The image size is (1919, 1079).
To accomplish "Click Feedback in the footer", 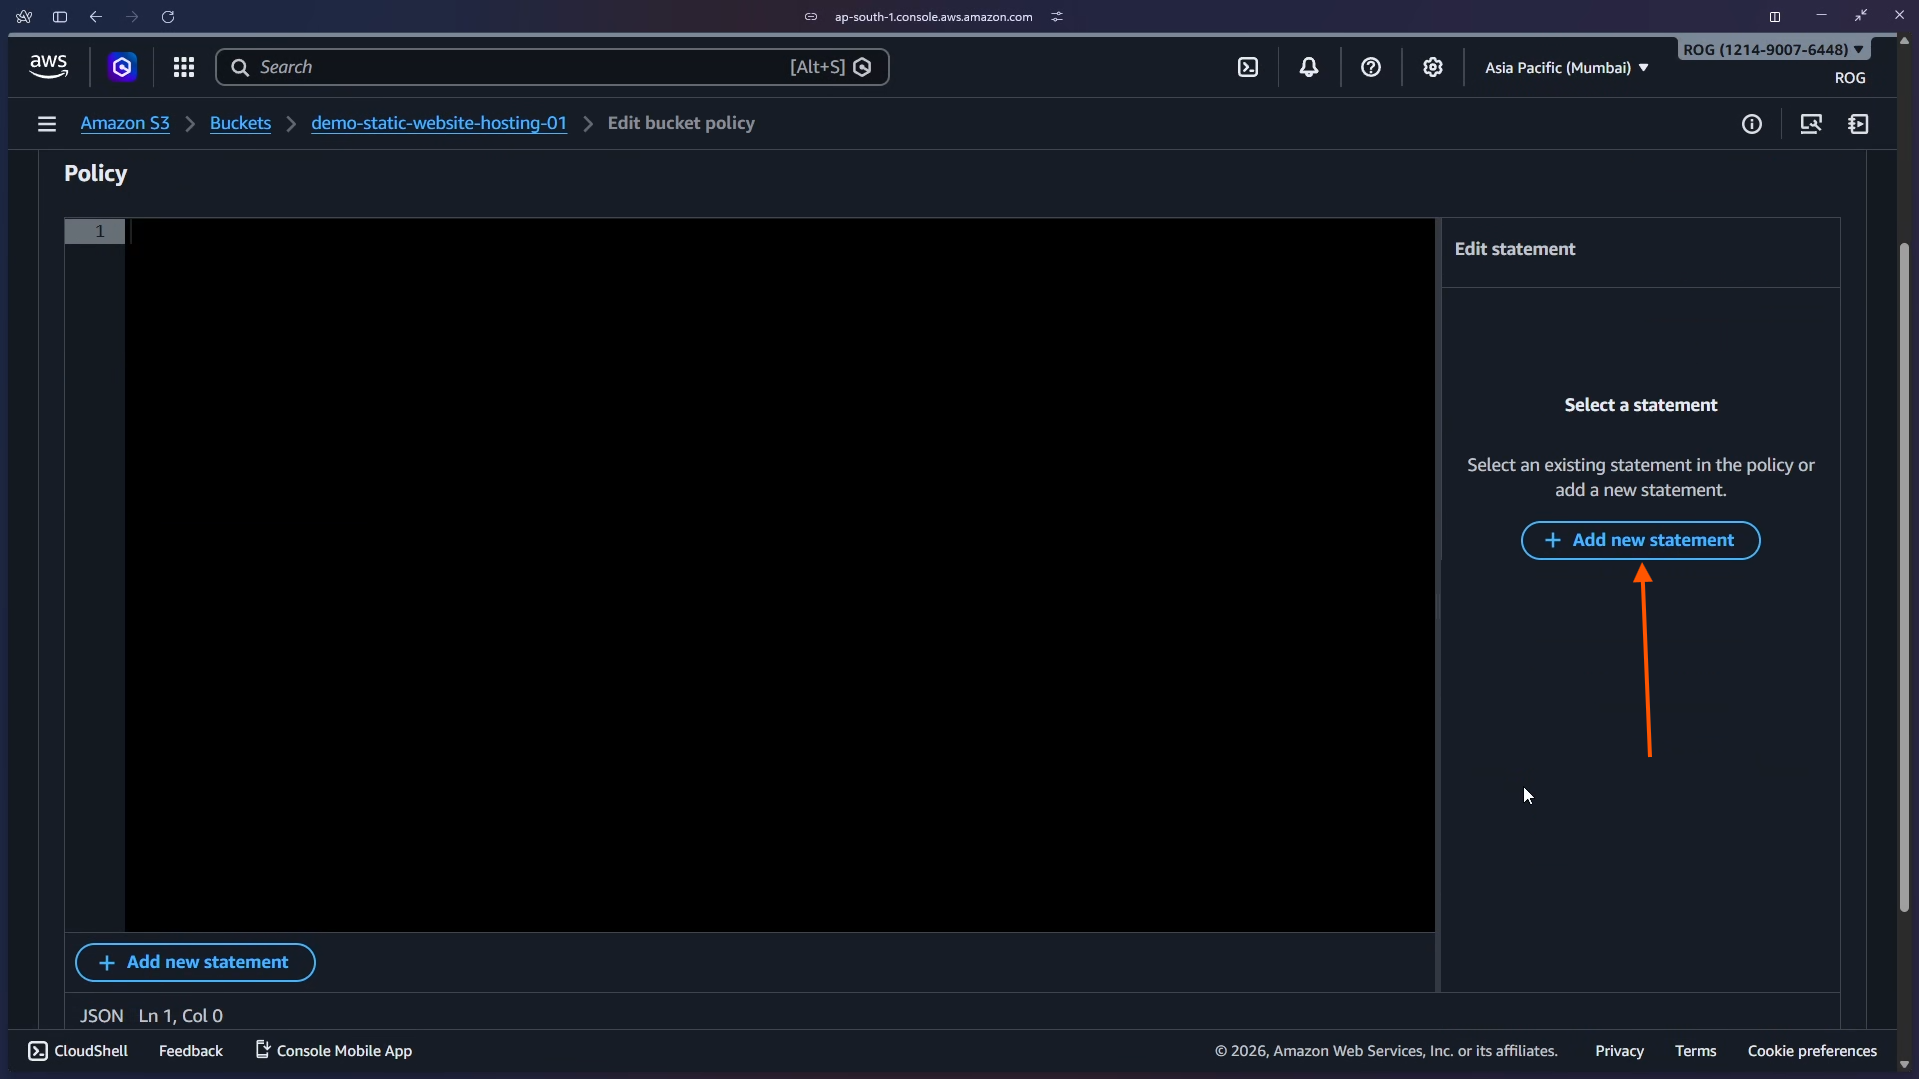I will (190, 1050).
